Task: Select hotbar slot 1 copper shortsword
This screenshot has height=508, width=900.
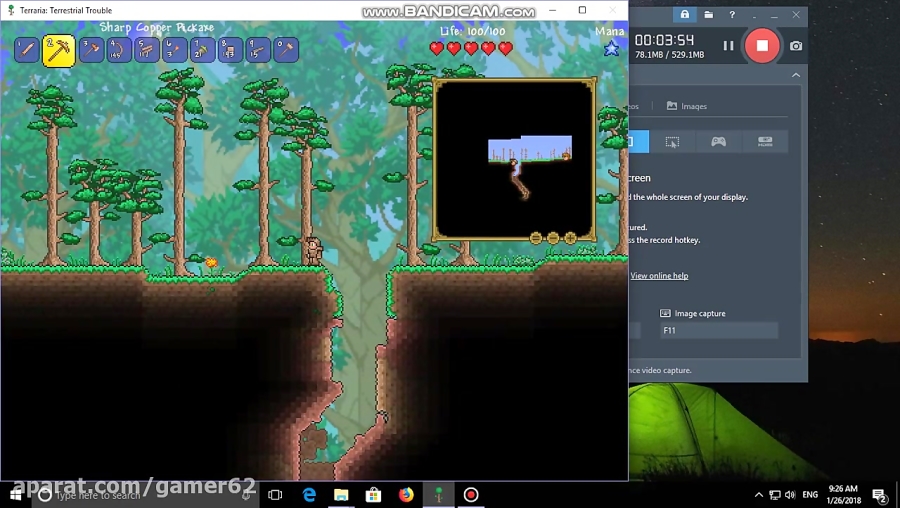Action: (26, 50)
